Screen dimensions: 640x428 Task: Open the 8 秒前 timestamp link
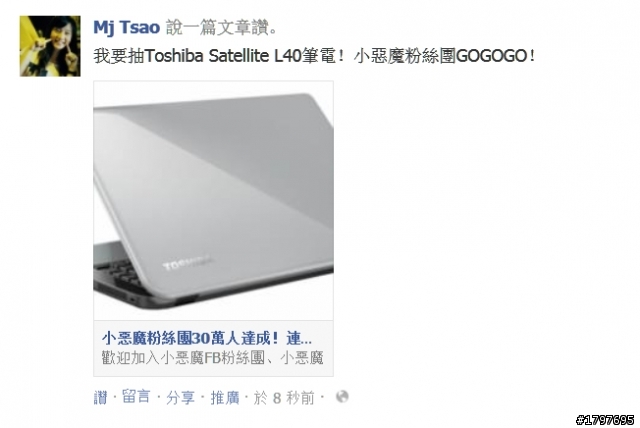293,397
